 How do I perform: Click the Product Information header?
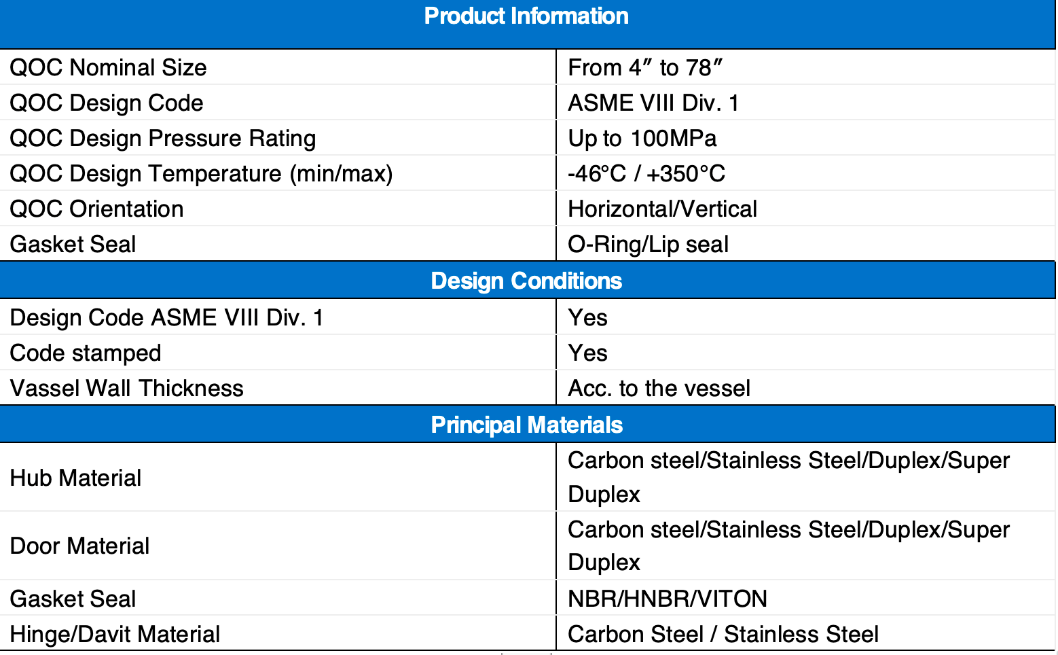click(526, 16)
